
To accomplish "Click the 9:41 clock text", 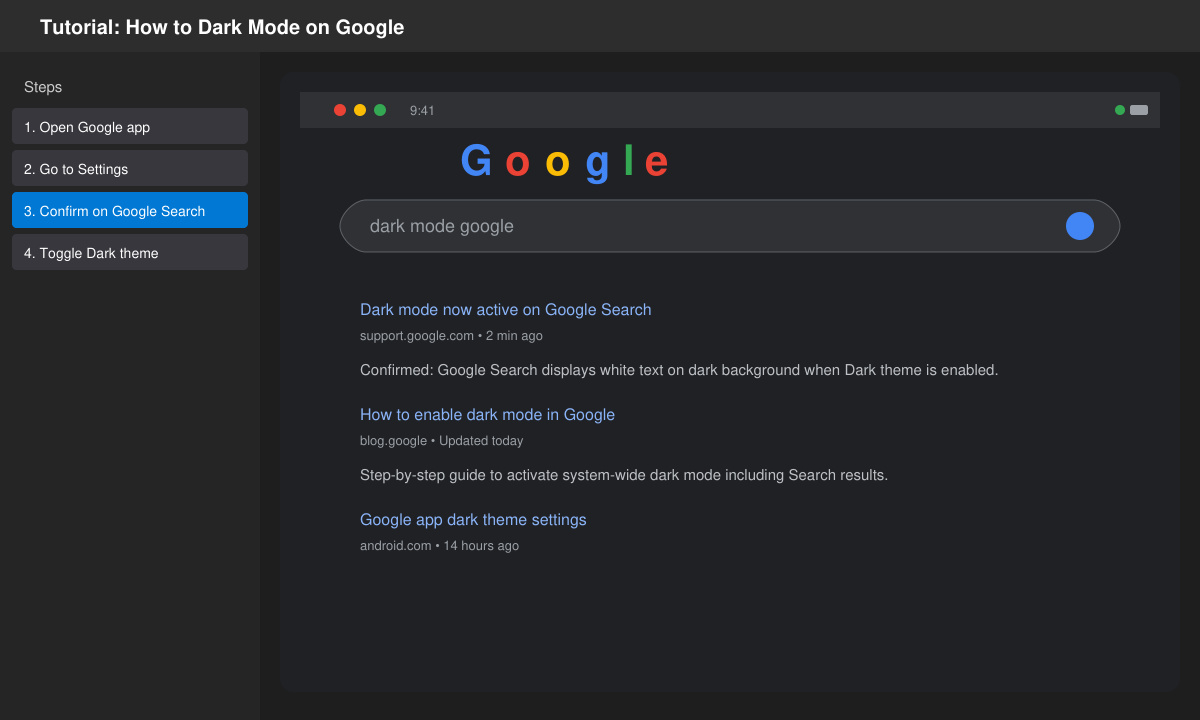I will point(422,111).
